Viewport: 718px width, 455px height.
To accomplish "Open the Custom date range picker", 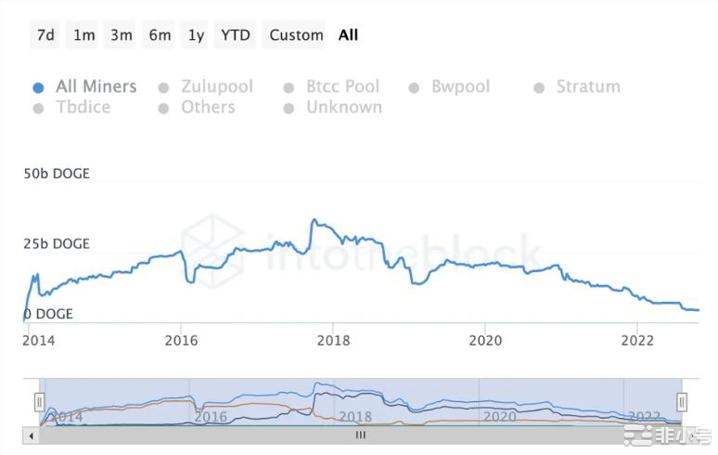I will point(297,35).
